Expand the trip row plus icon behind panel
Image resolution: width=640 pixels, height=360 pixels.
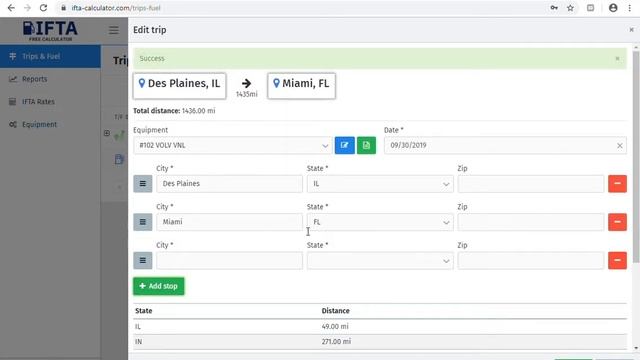point(107,133)
